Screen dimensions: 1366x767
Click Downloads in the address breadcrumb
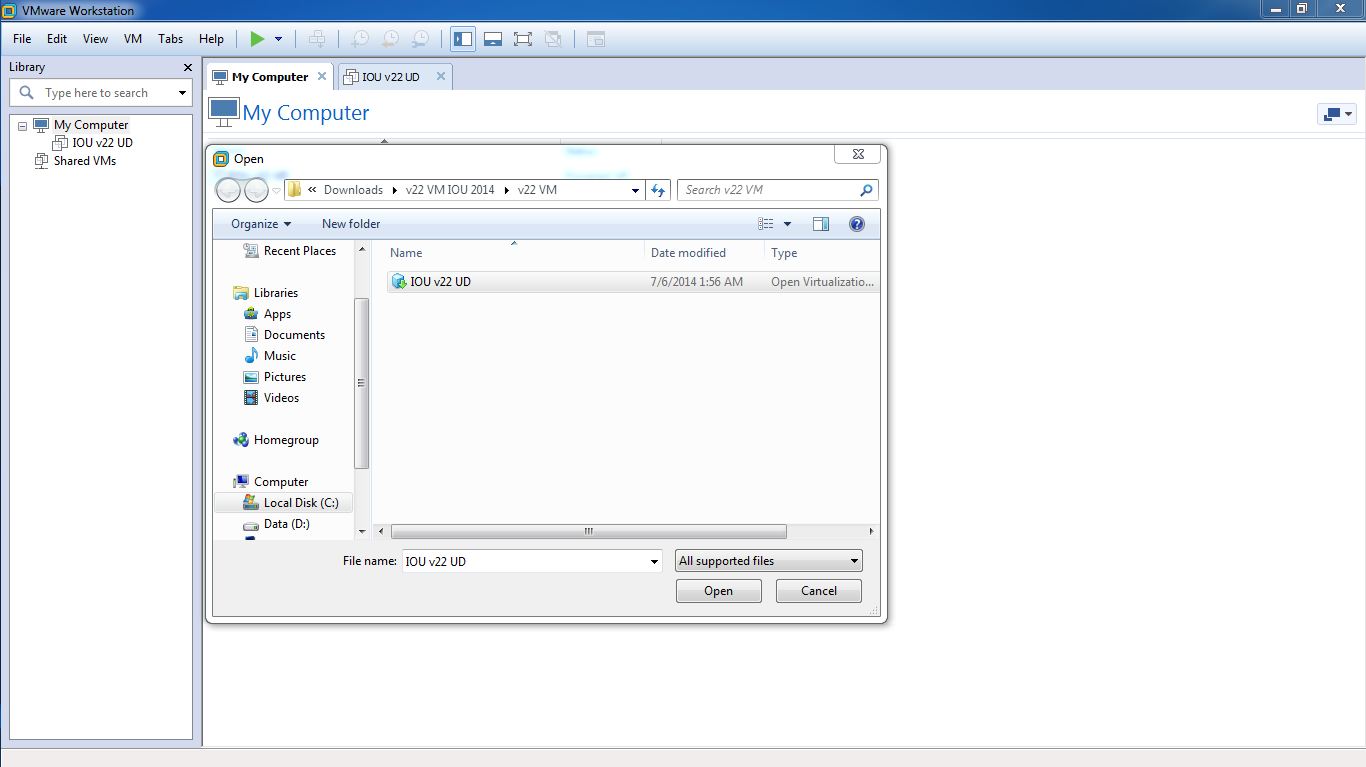(x=353, y=190)
